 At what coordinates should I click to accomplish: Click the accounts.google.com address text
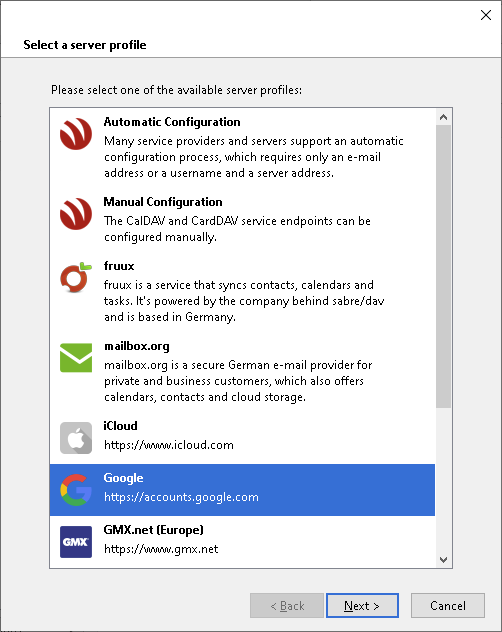pyautogui.click(x=181, y=497)
